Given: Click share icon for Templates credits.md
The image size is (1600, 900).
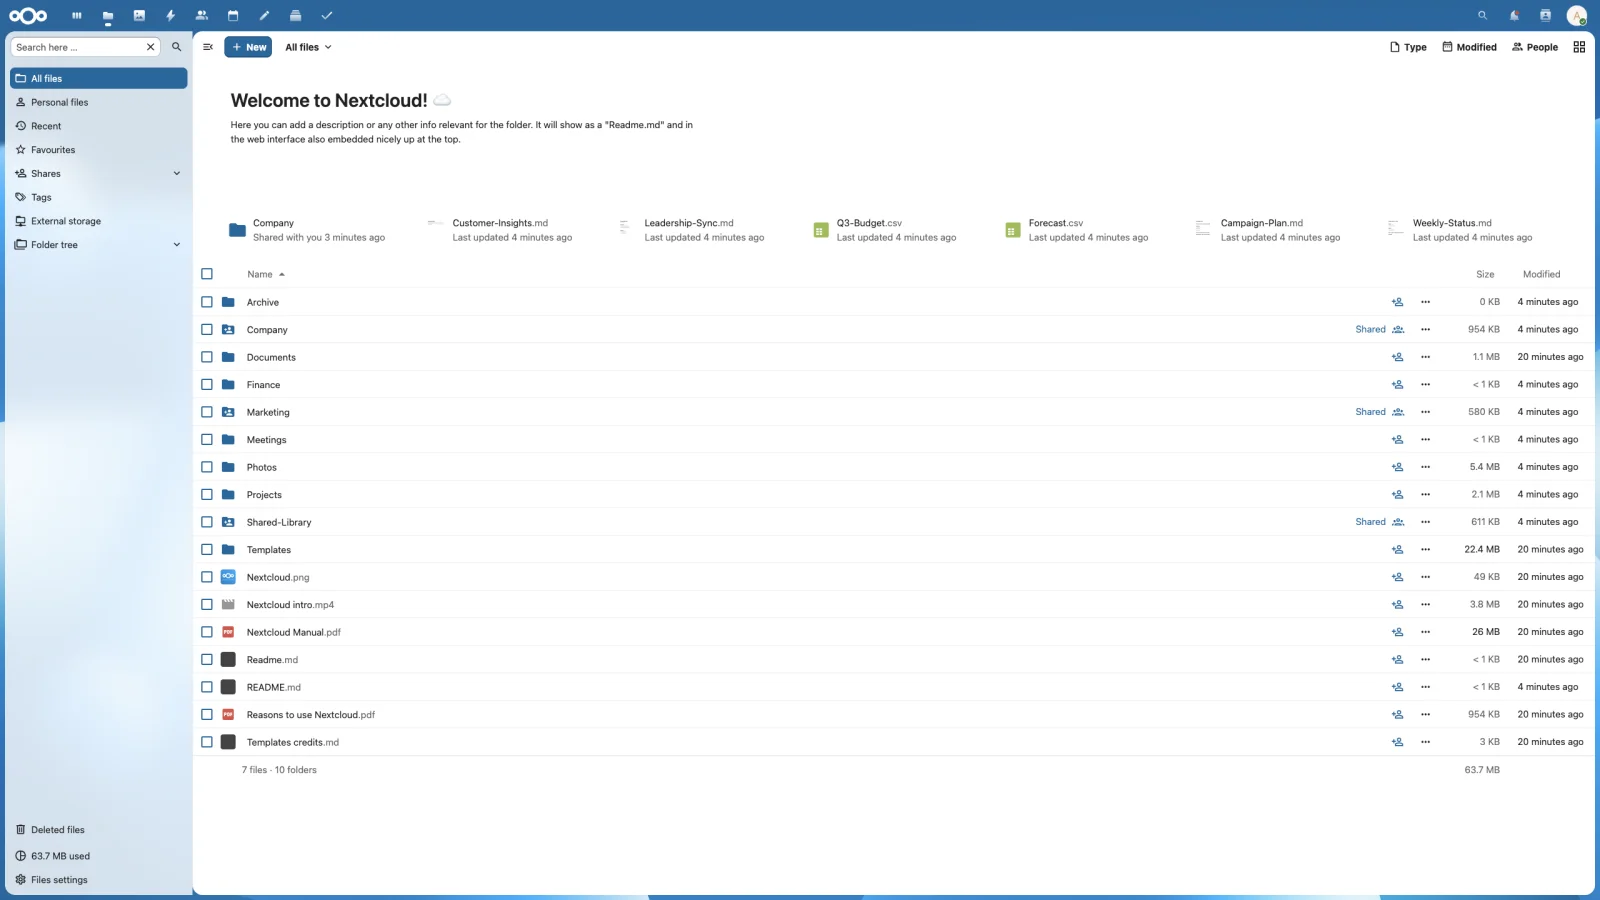Looking at the screenshot, I should 1397,742.
